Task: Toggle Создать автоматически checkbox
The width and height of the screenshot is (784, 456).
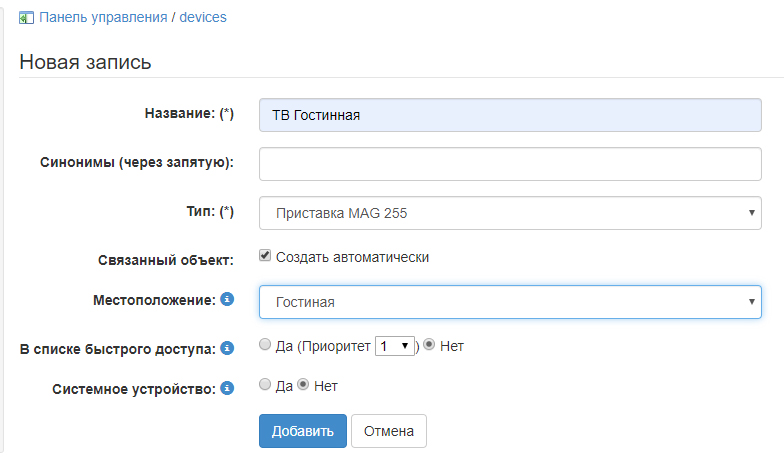Action: tap(265, 256)
